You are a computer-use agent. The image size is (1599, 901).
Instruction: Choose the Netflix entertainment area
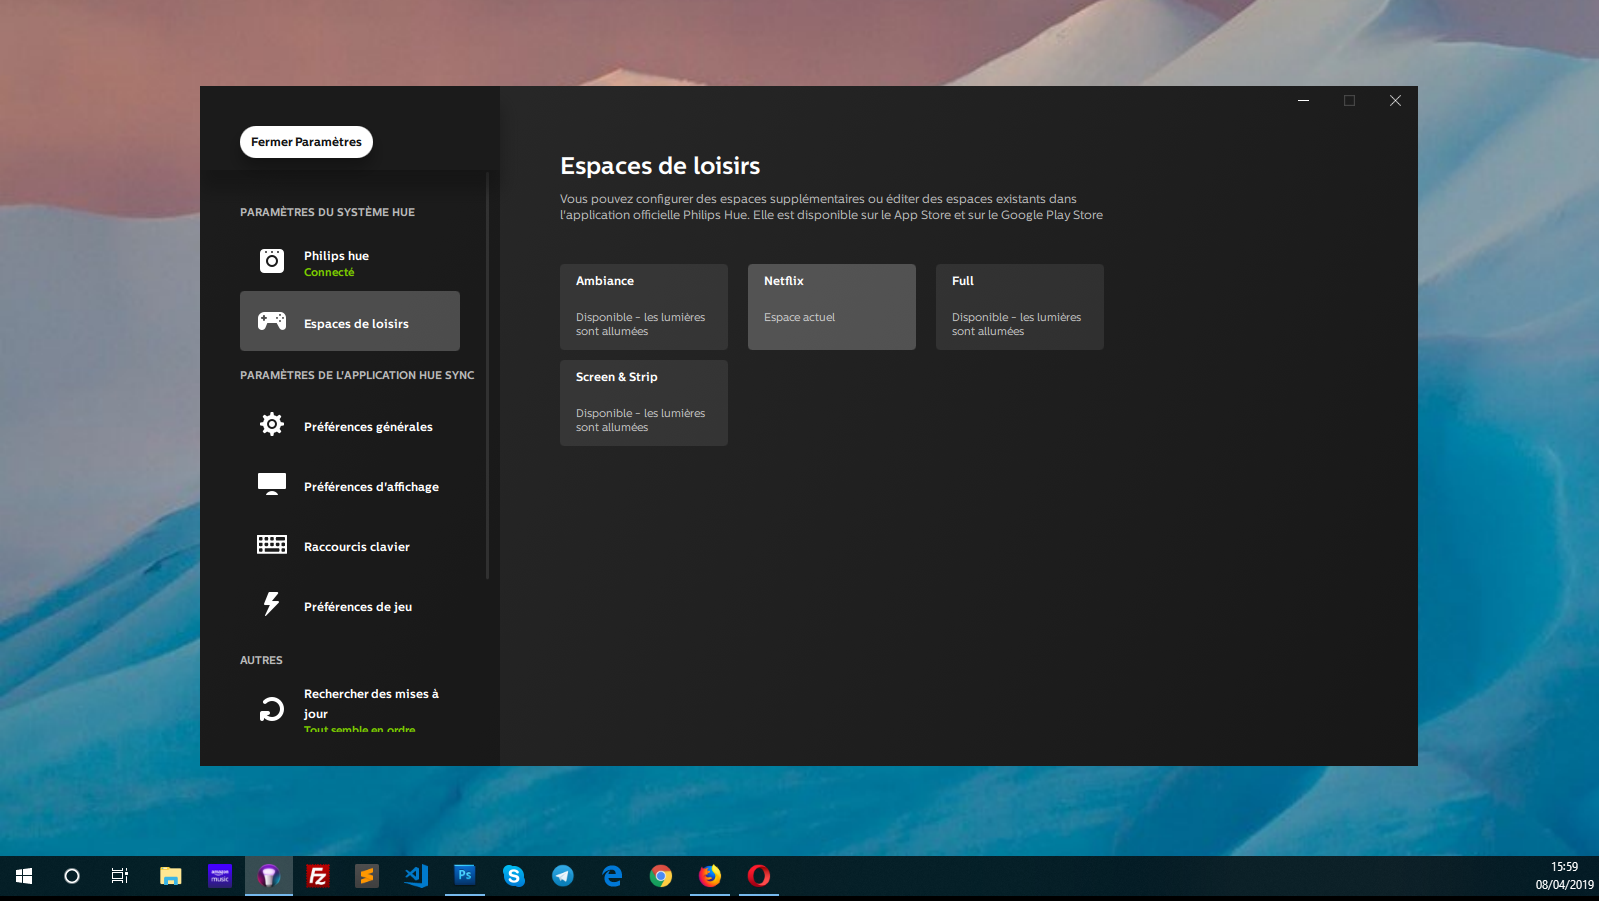[x=831, y=306]
